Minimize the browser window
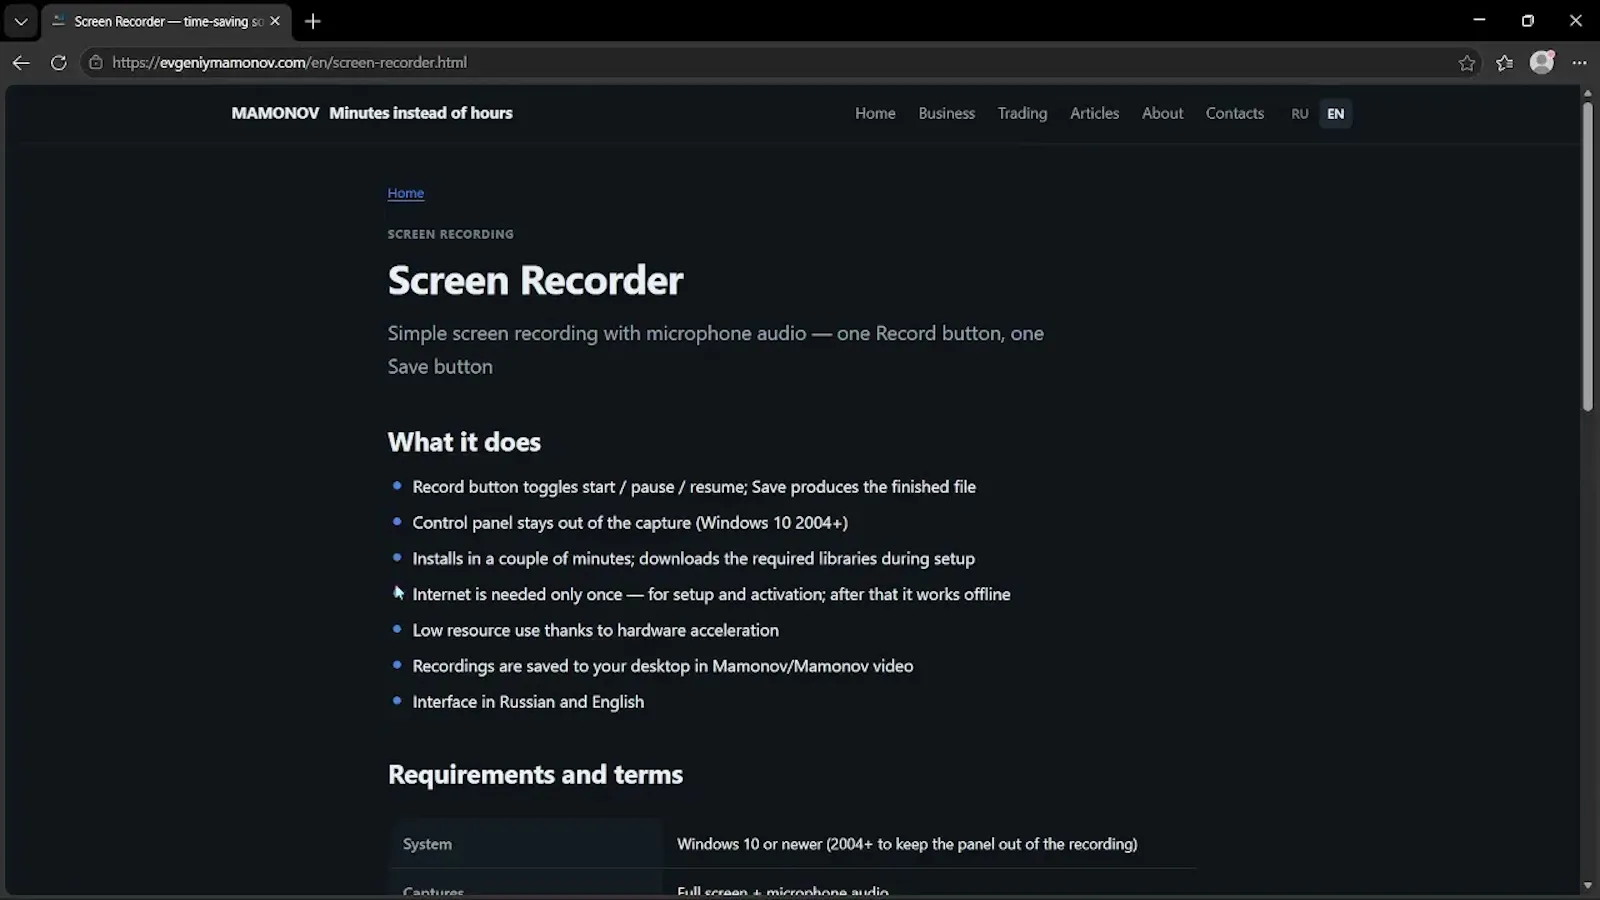The image size is (1600, 900). pyautogui.click(x=1479, y=20)
